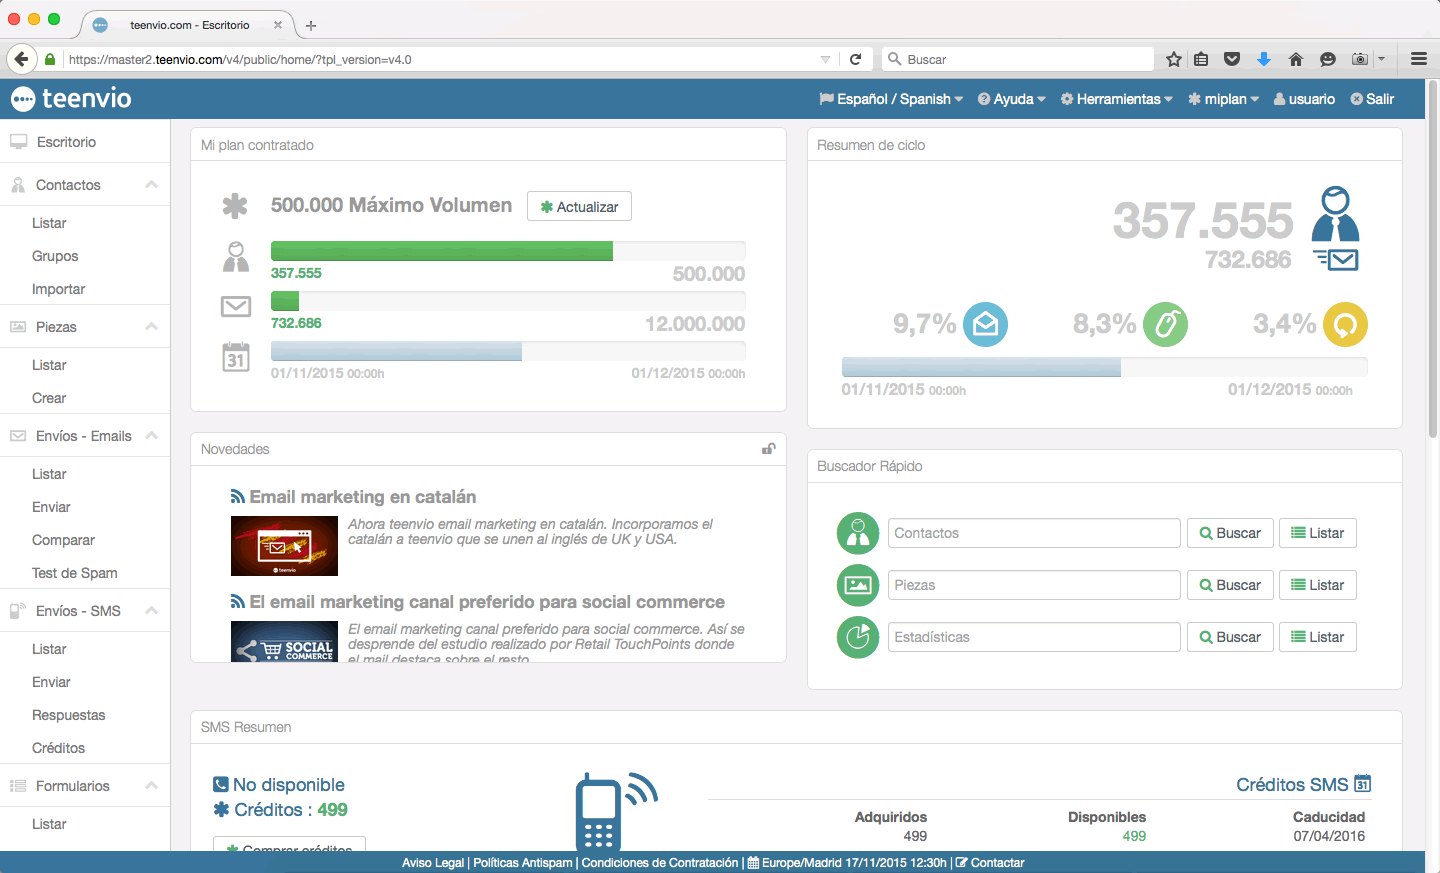Open the Herramientas dropdown menu
Screen dimensions: 1440x873
[1116, 99]
